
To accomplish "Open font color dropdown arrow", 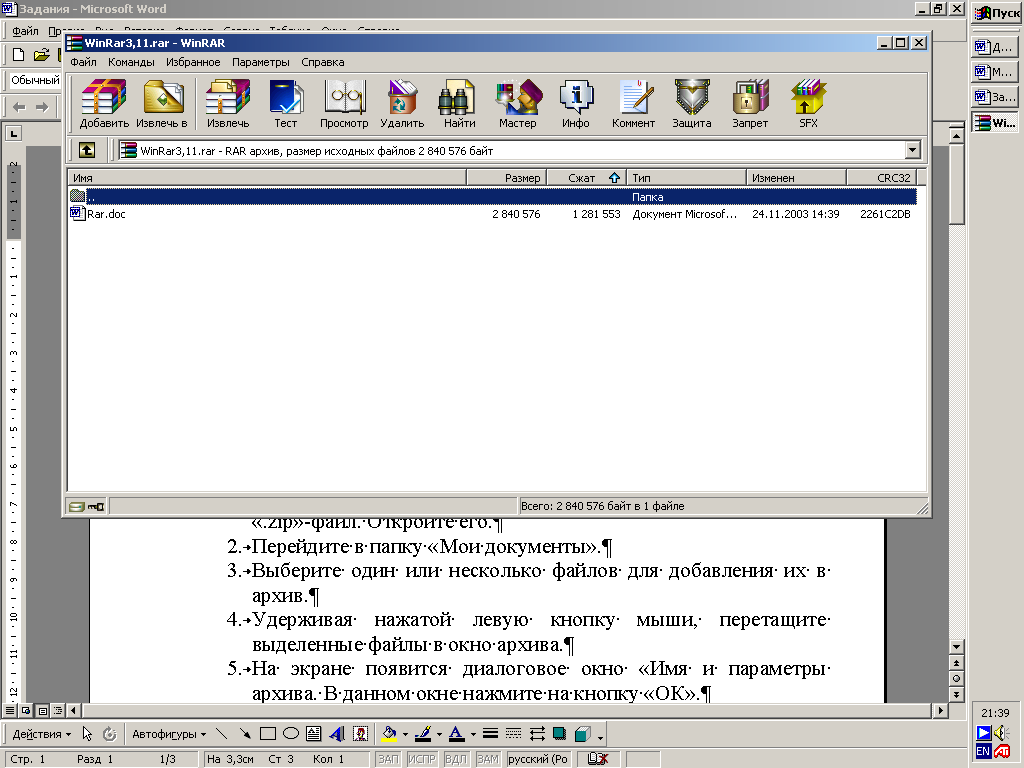I will click(473, 734).
